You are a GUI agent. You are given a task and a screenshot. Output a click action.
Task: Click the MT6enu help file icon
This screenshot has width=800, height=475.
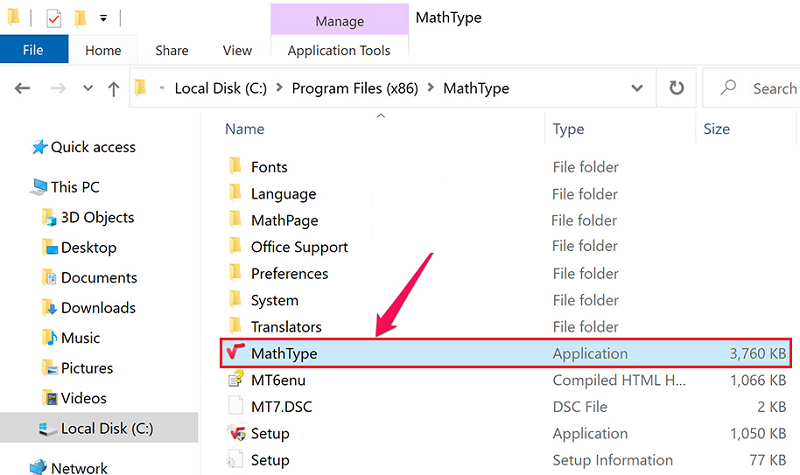236,379
